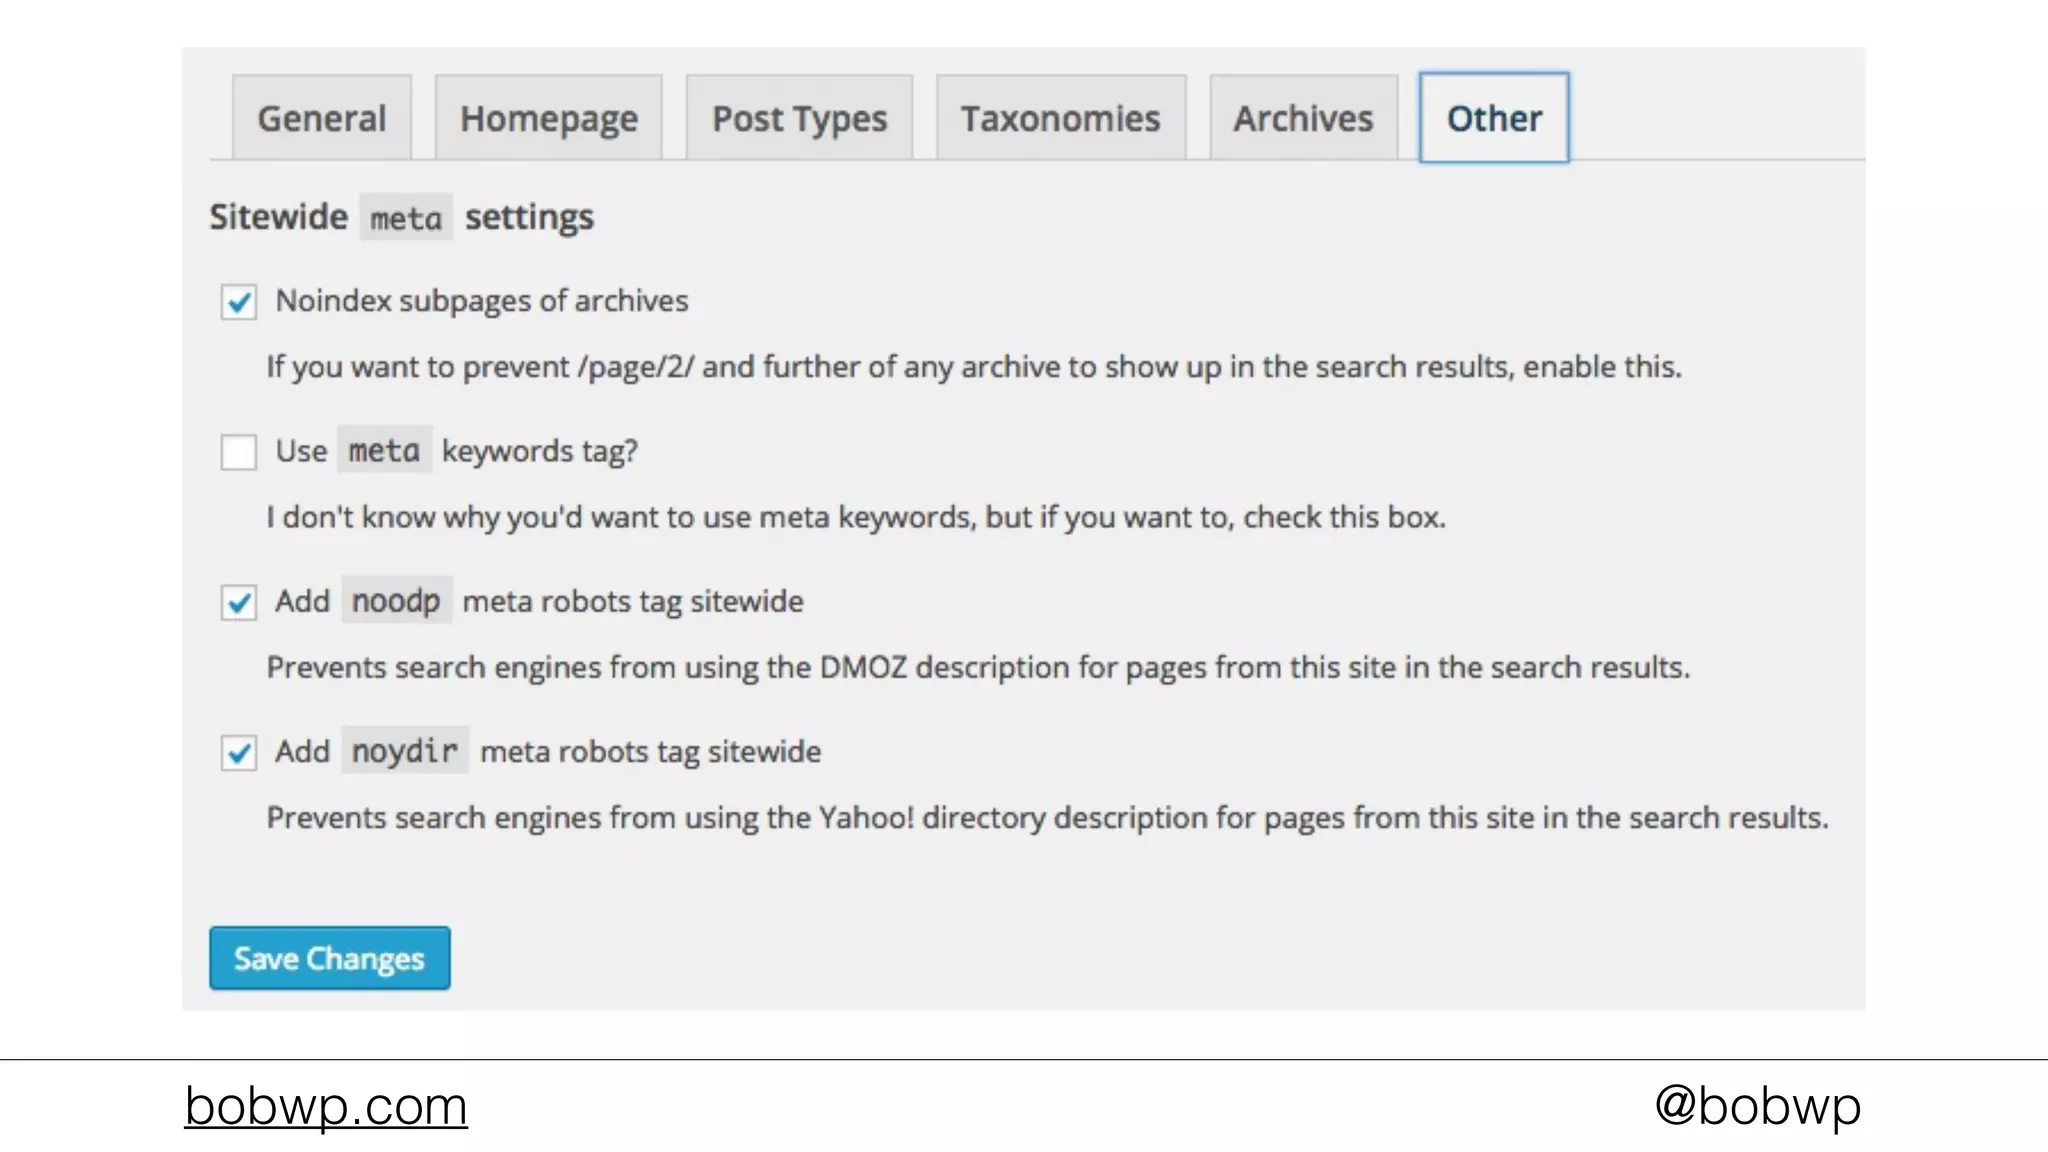The width and height of the screenshot is (2048, 1152).
Task: Switch to the General tab
Action: click(x=321, y=118)
